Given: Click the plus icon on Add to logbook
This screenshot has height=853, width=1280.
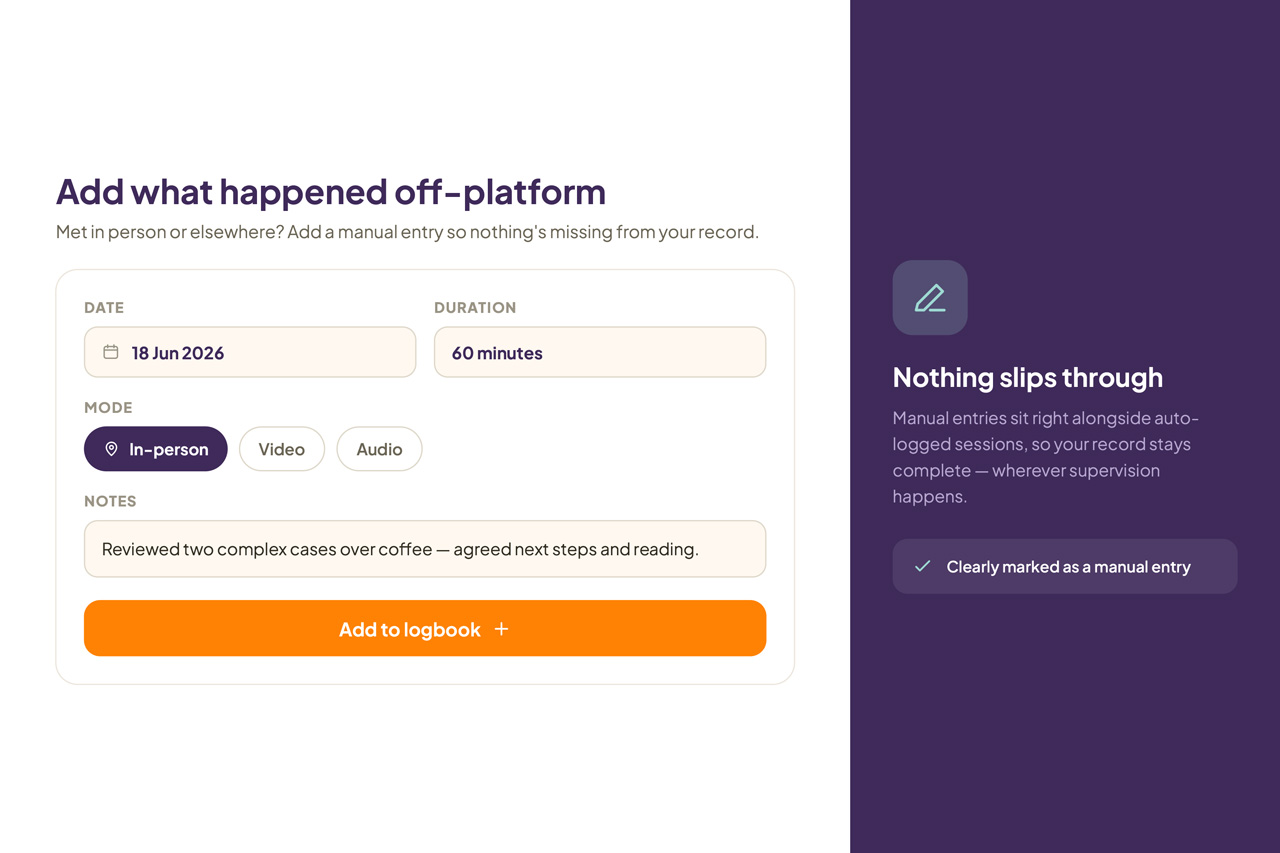Looking at the screenshot, I should [x=502, y=629].
